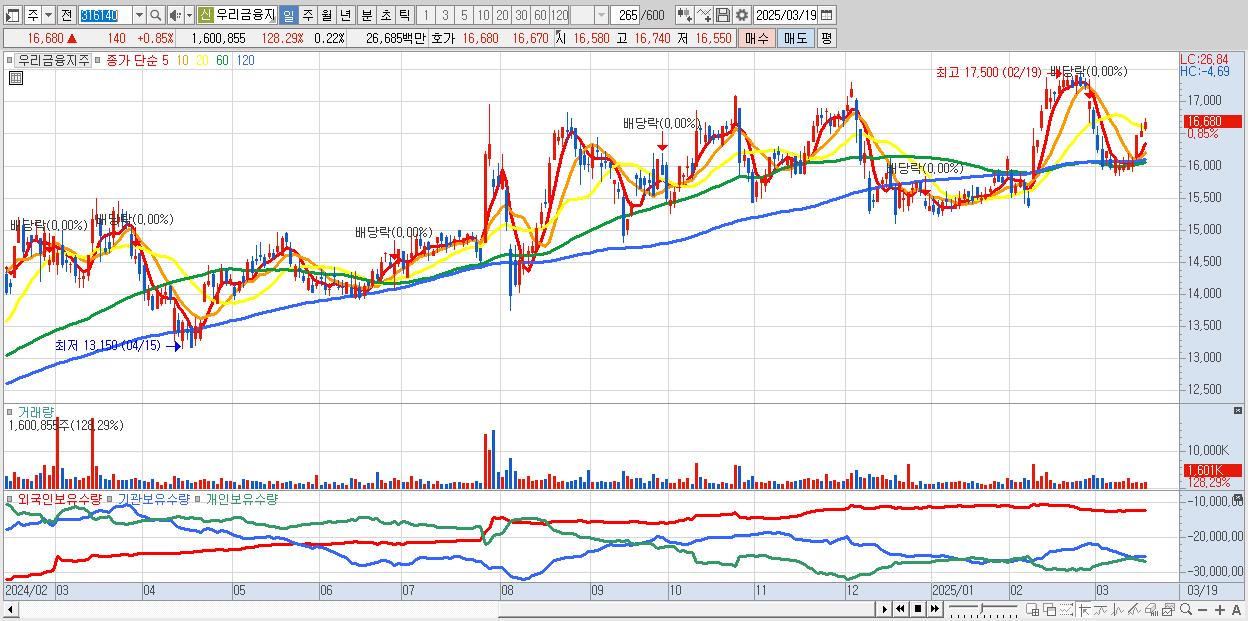Click the line chart indicator icon

[x=703, y=15]
